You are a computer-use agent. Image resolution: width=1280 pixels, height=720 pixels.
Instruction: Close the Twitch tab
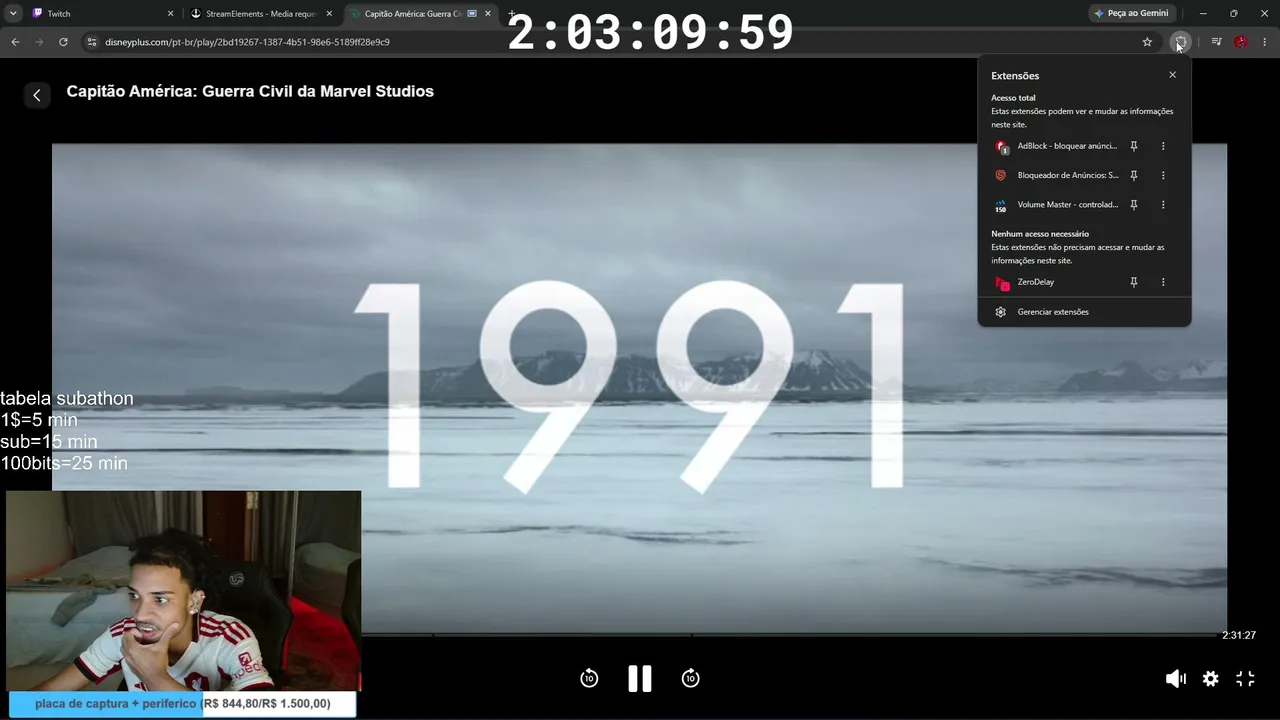pyautogui.click(x=170, y=14)
